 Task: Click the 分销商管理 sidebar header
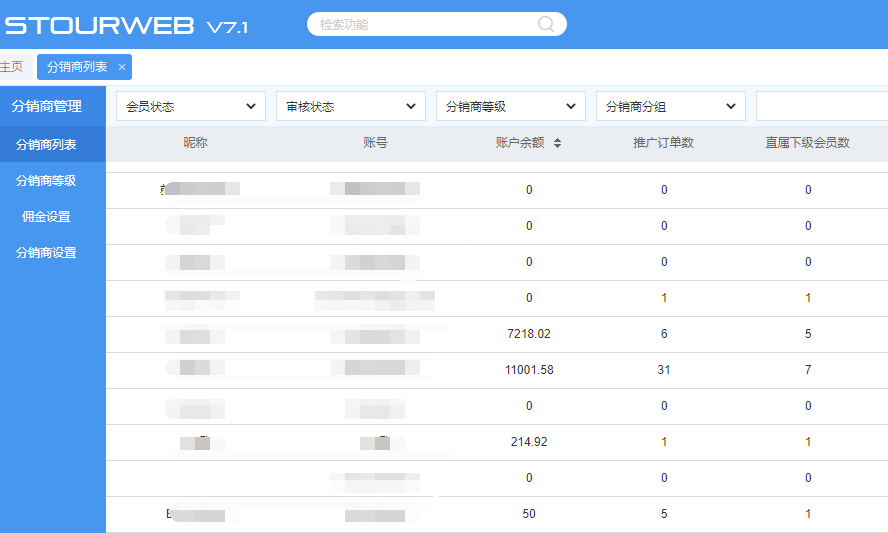46,106
